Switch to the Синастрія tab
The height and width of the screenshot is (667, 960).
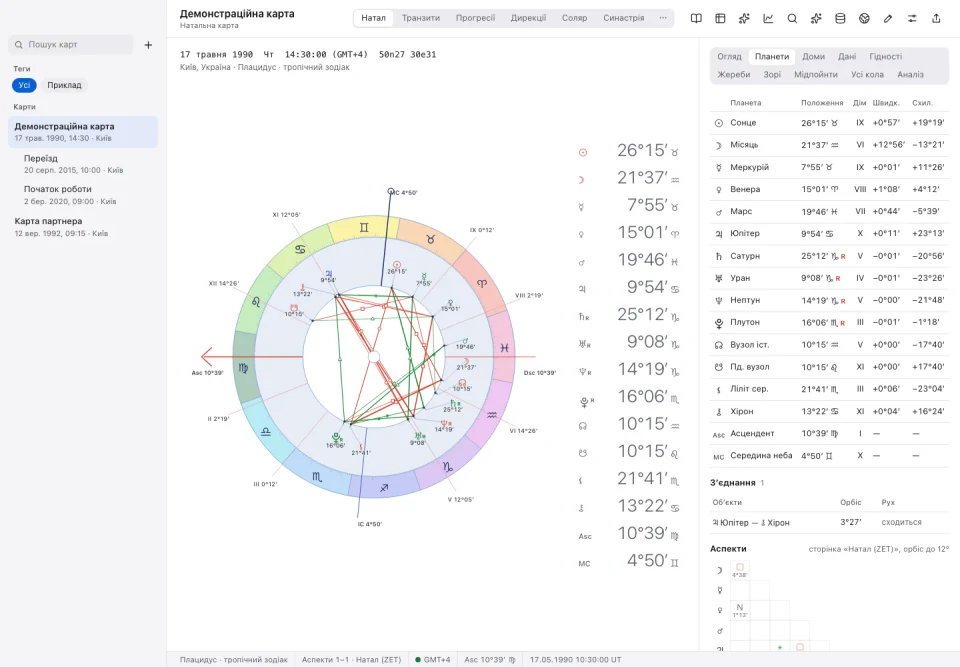coord(623,18)
